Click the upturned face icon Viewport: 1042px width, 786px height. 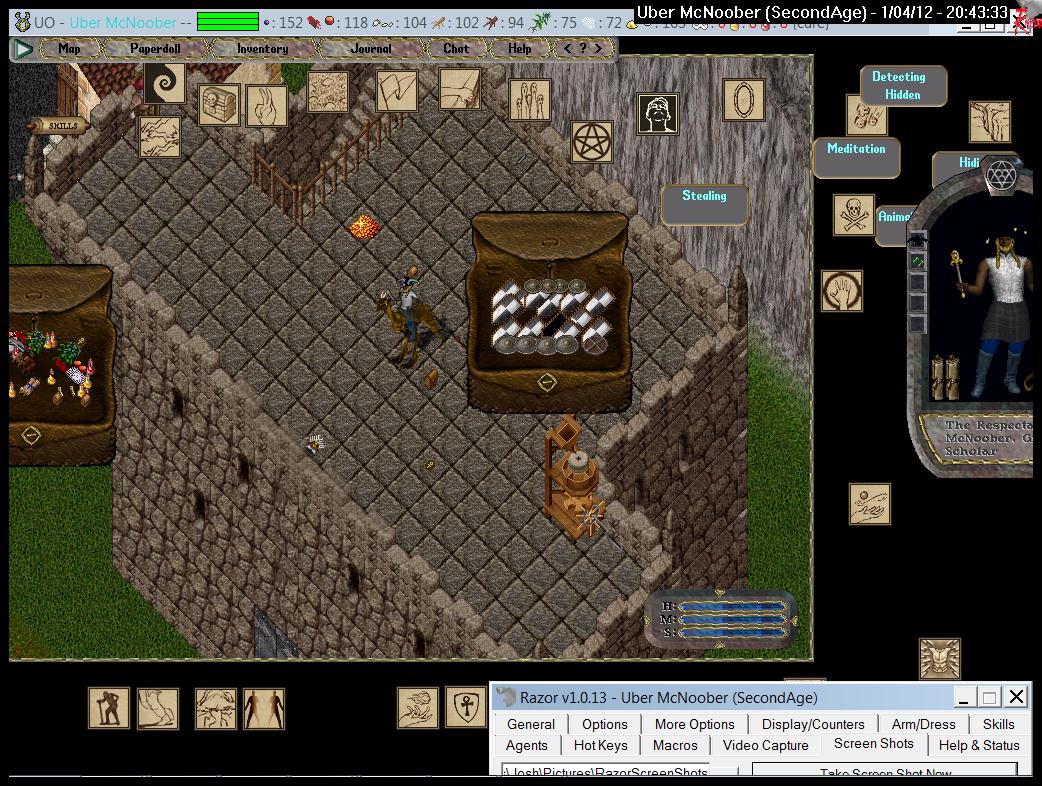point(657,114)
